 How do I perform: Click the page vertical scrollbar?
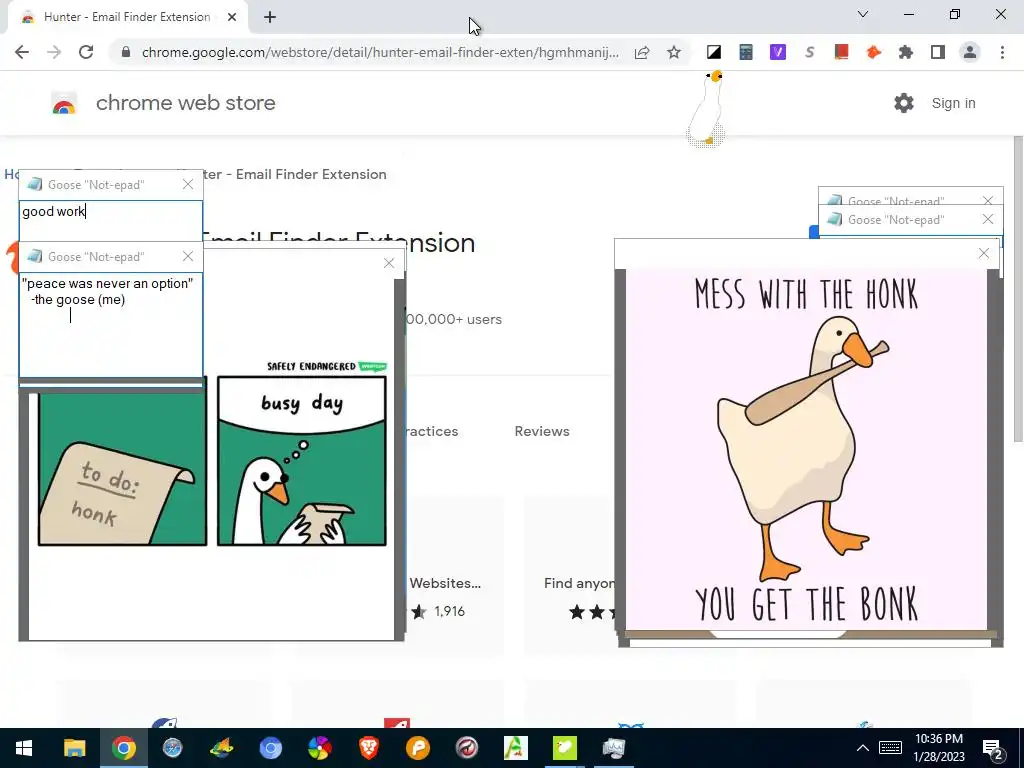click(1017, 289)
